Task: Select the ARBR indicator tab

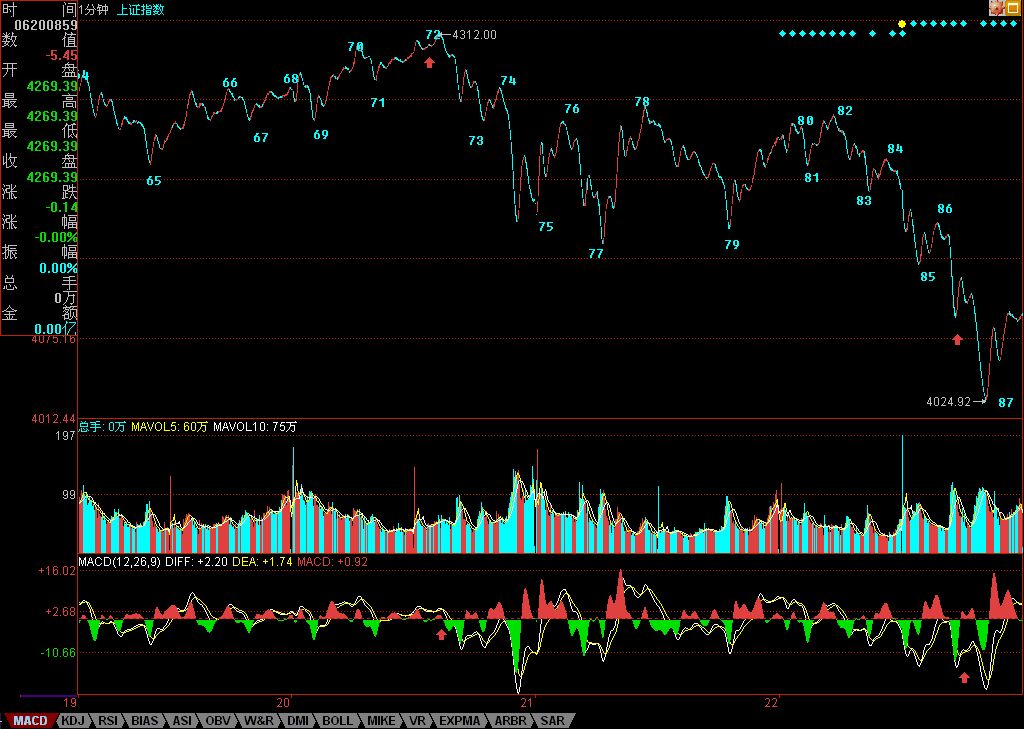Action: [x=510, y=720]
